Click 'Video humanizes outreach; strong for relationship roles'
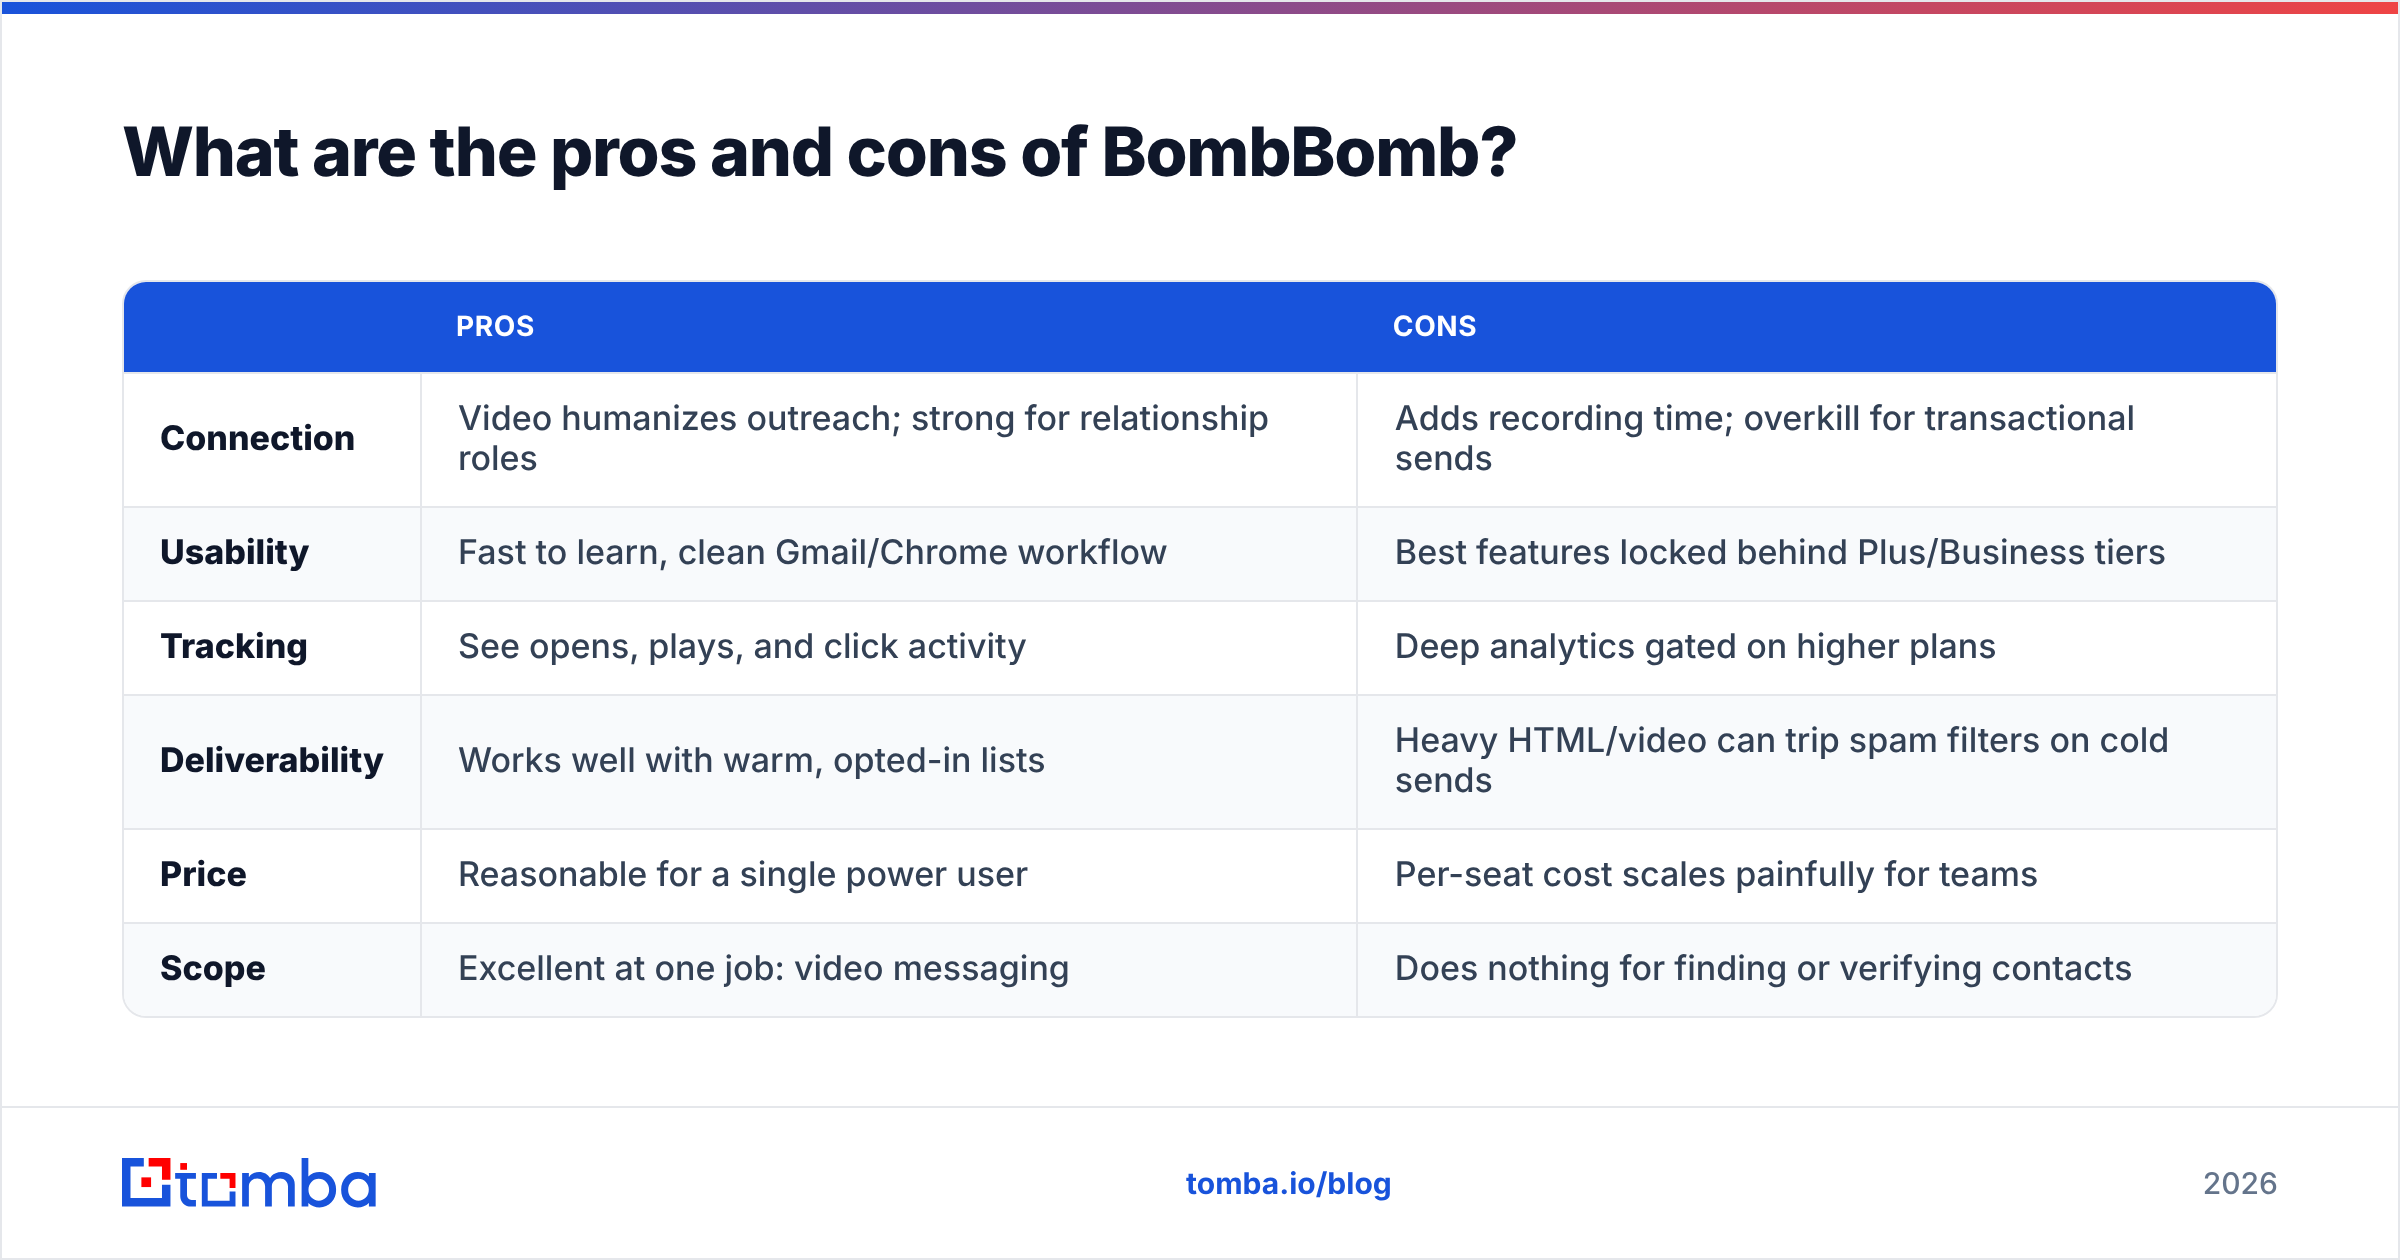The width and height of the screenshot is (2400, 1260). 863,438
